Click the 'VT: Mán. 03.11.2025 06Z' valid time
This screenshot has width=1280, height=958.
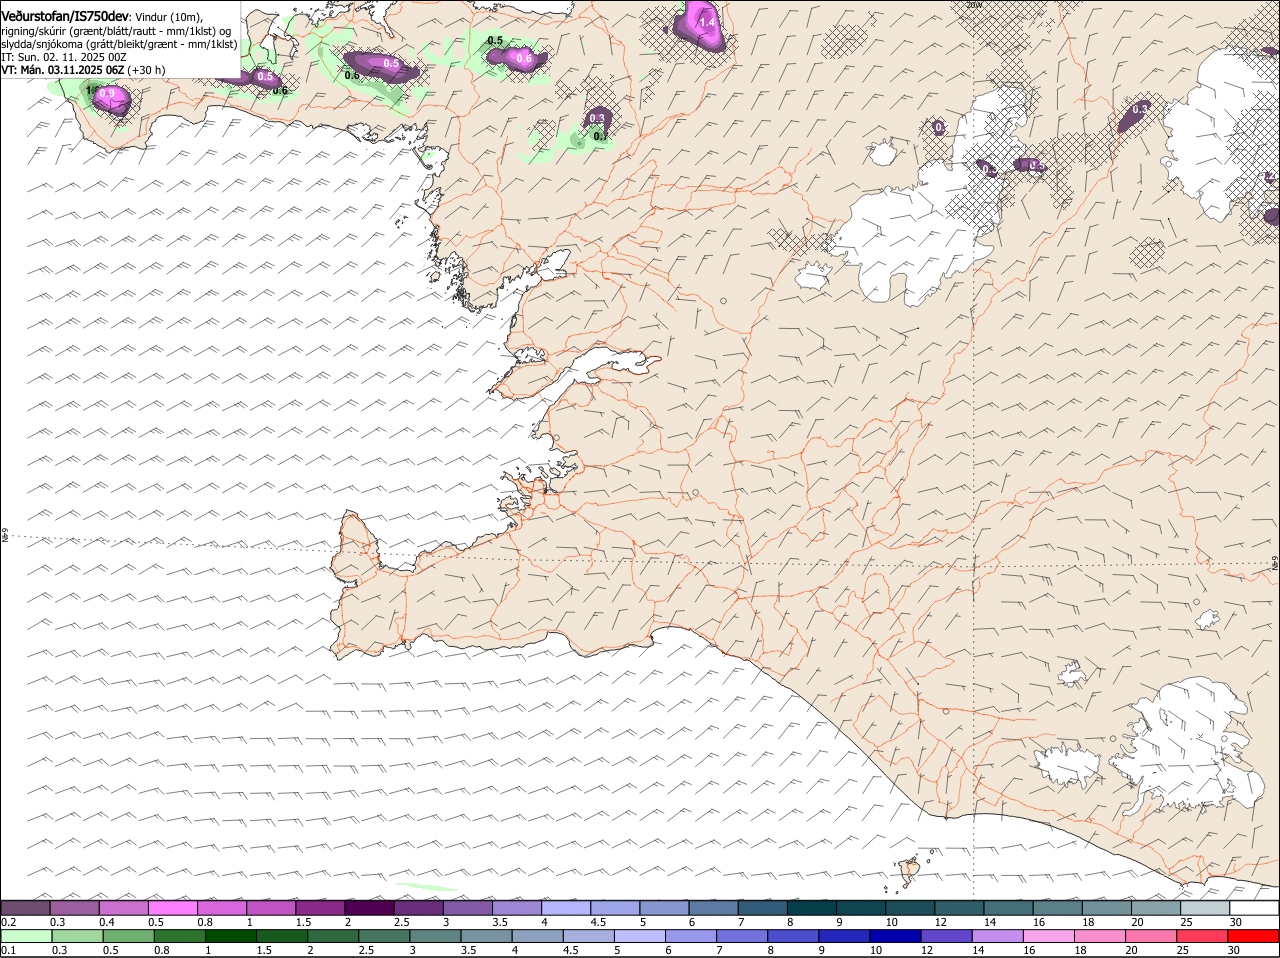point(62,70)
